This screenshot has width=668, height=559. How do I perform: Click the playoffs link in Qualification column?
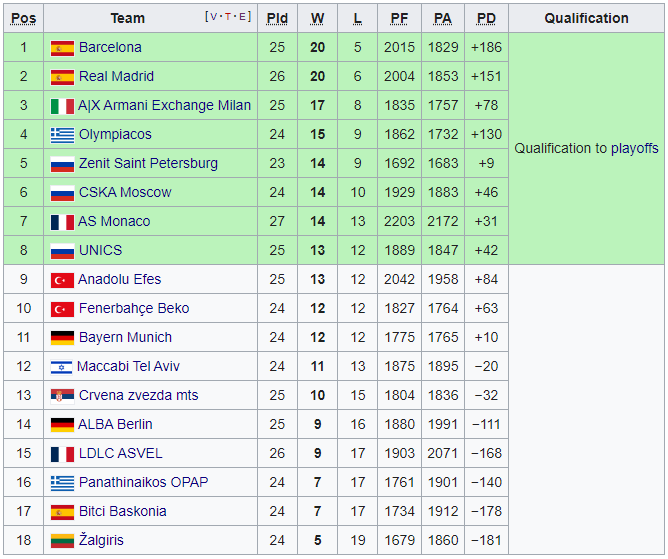click(x=634, y=148)
